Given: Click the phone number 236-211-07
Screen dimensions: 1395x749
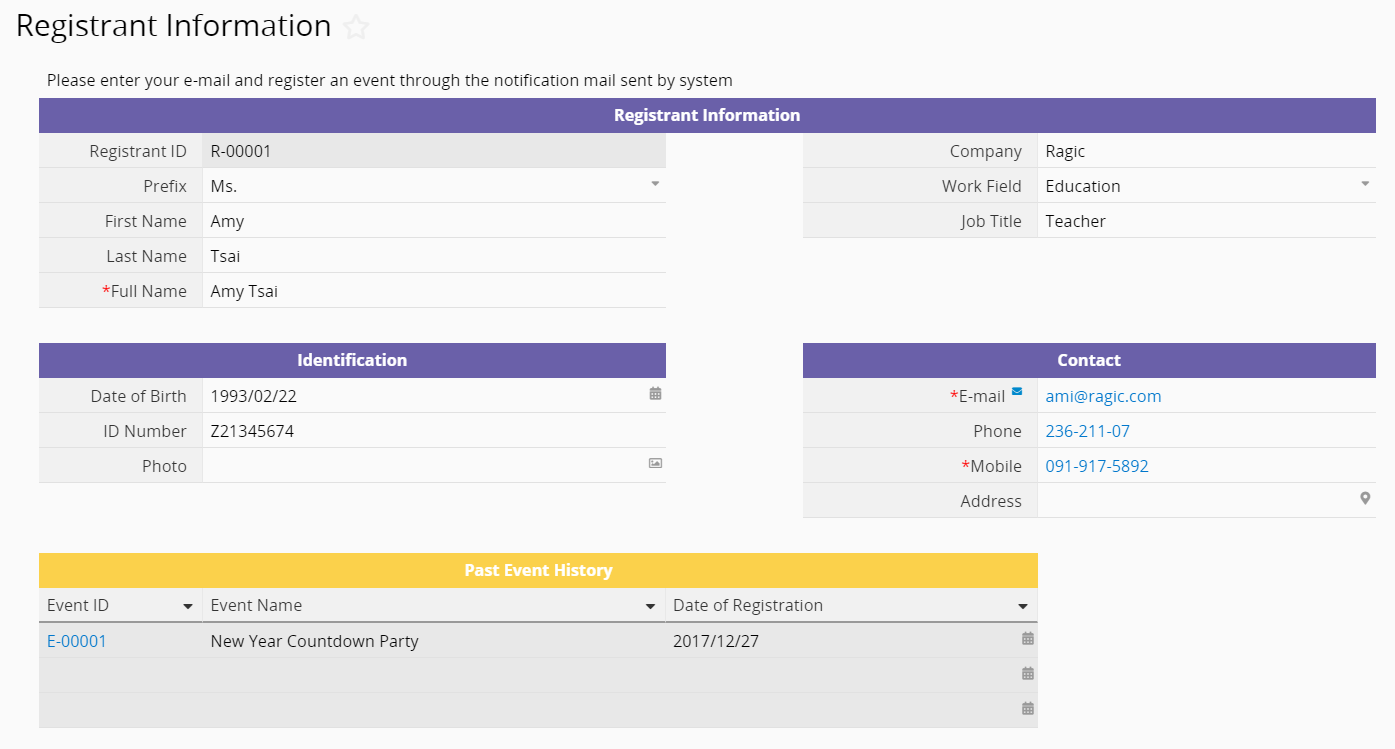Looking at the screenshot, I should pyautogui.click(x=1087, y=431).
